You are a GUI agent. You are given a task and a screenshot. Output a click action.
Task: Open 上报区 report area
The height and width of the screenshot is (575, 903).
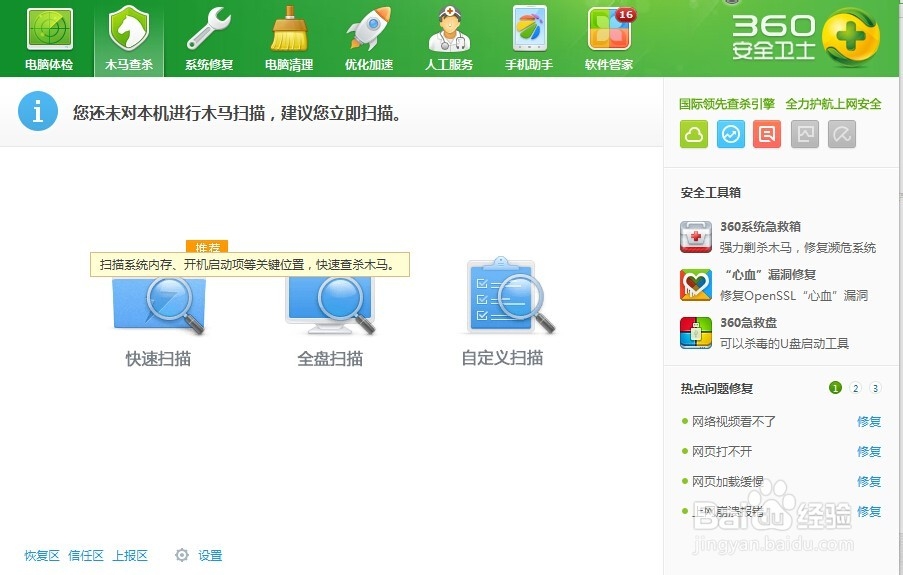(130, 555)
